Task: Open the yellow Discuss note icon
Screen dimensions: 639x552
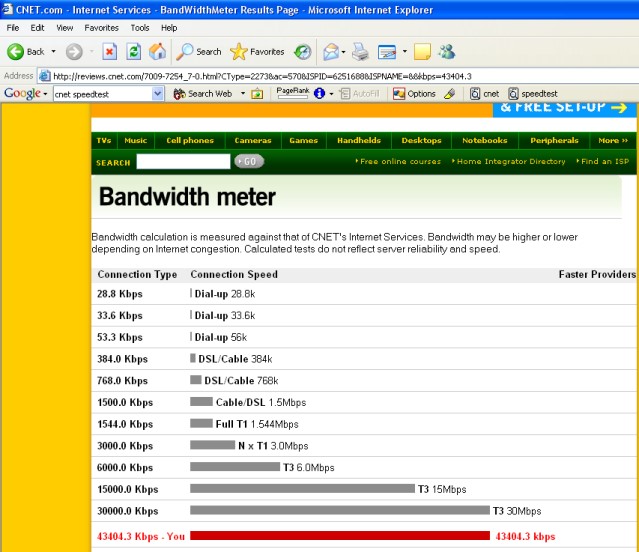Action: click(x=422, y=52)
